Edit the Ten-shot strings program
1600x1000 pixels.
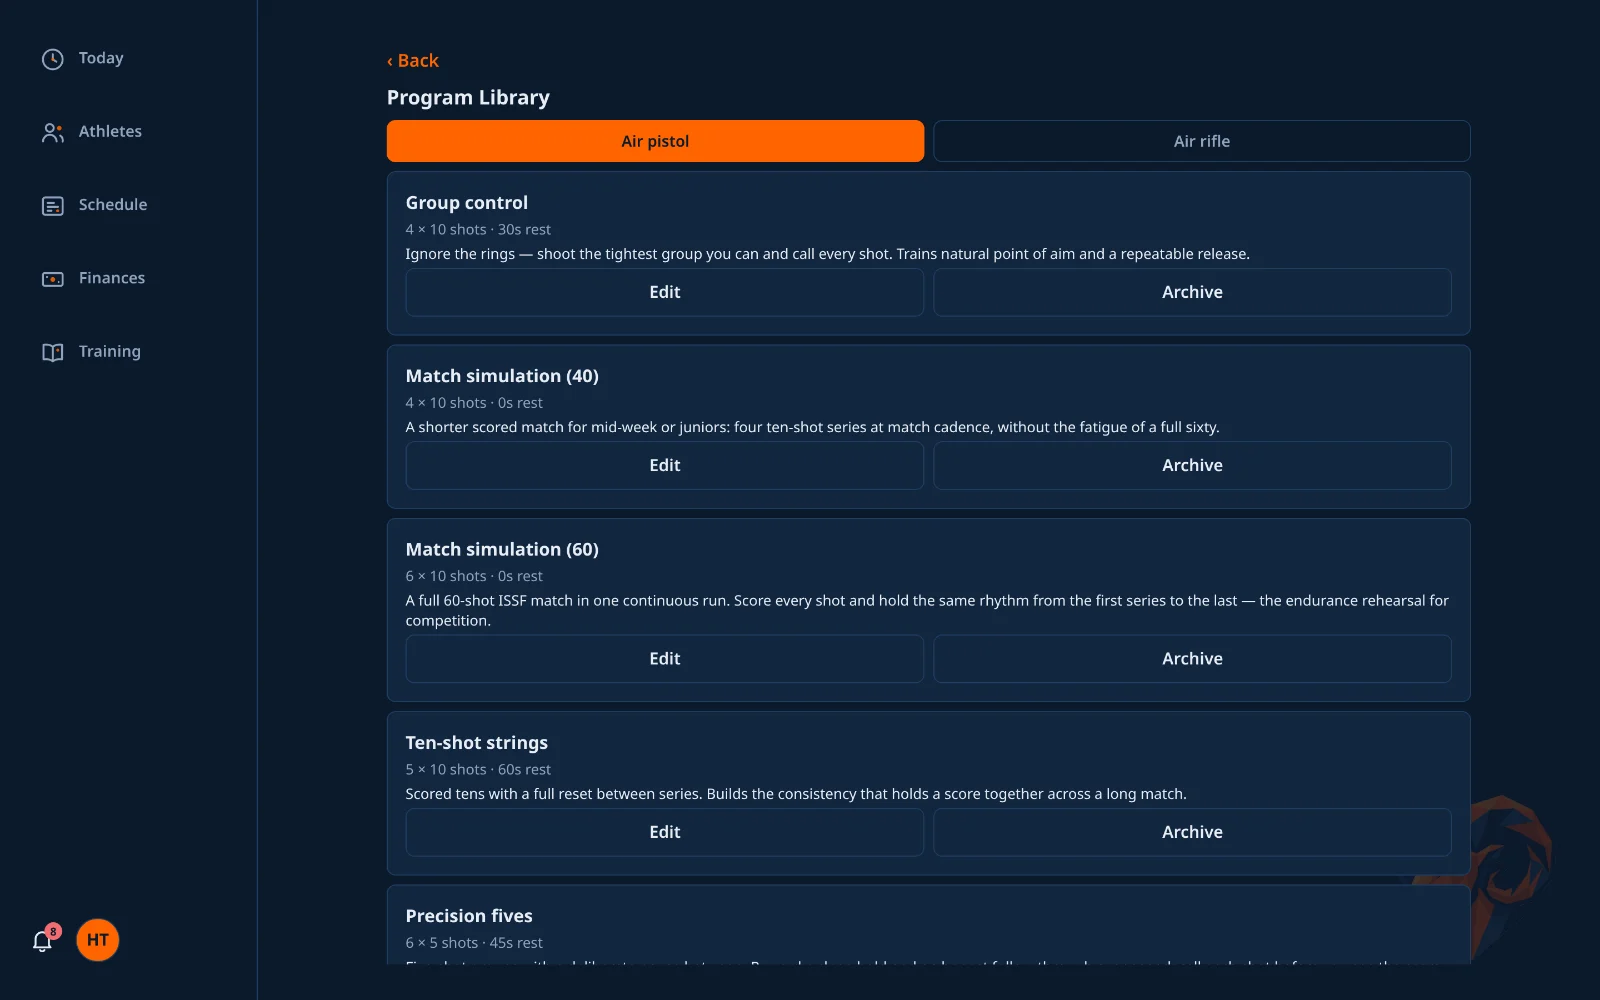tap(665, 832)
